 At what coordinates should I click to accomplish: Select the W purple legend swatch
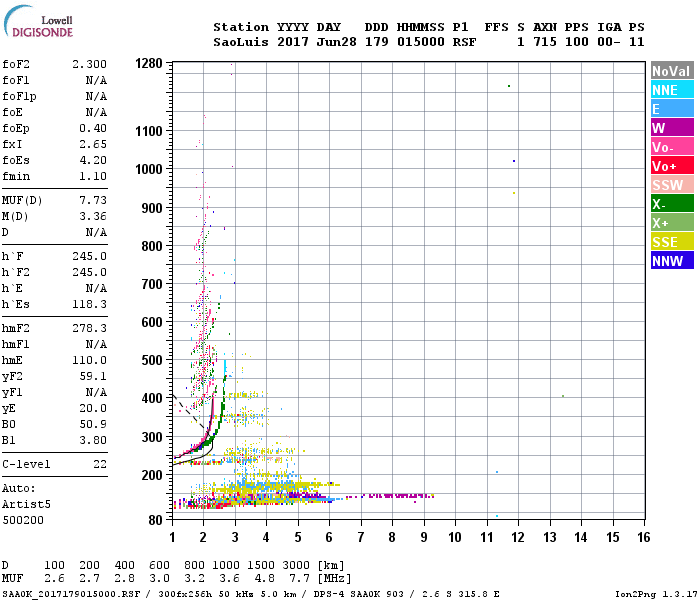[672, 128]
